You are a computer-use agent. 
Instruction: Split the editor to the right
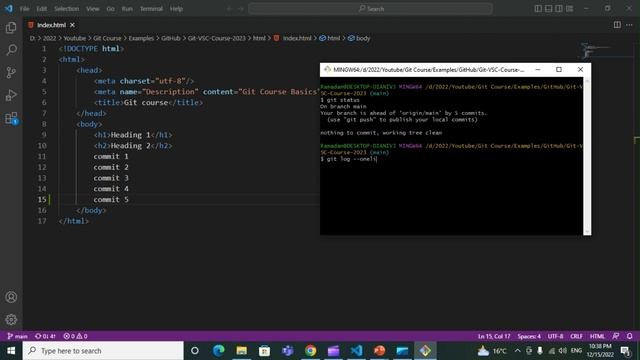(617, 25)
